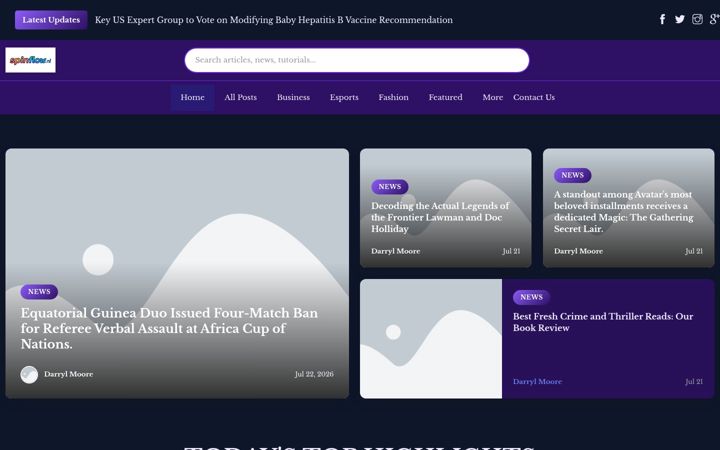Open the Avatar Magic Secret Lair article
Viewport: 720px width, 450px height.
(x=624, y=212)
